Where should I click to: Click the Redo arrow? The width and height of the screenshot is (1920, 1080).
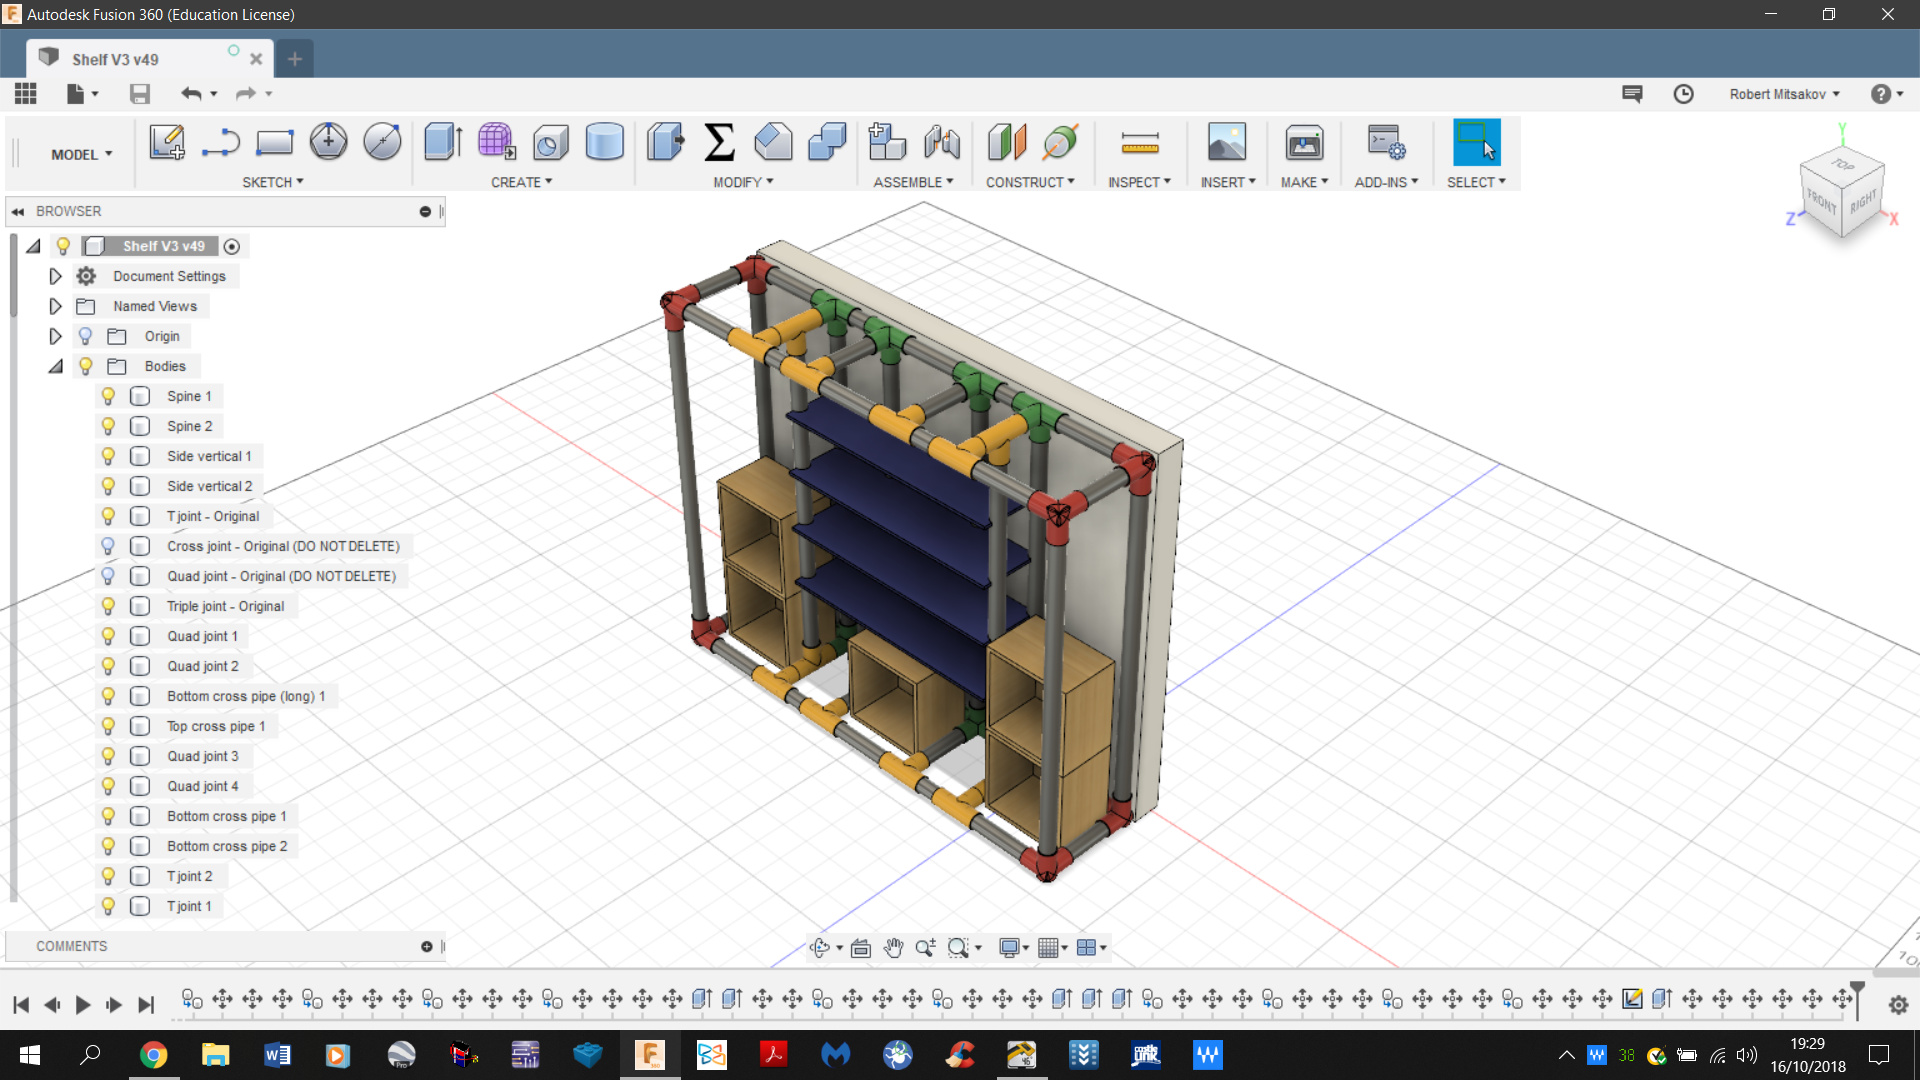coord(245,93)
